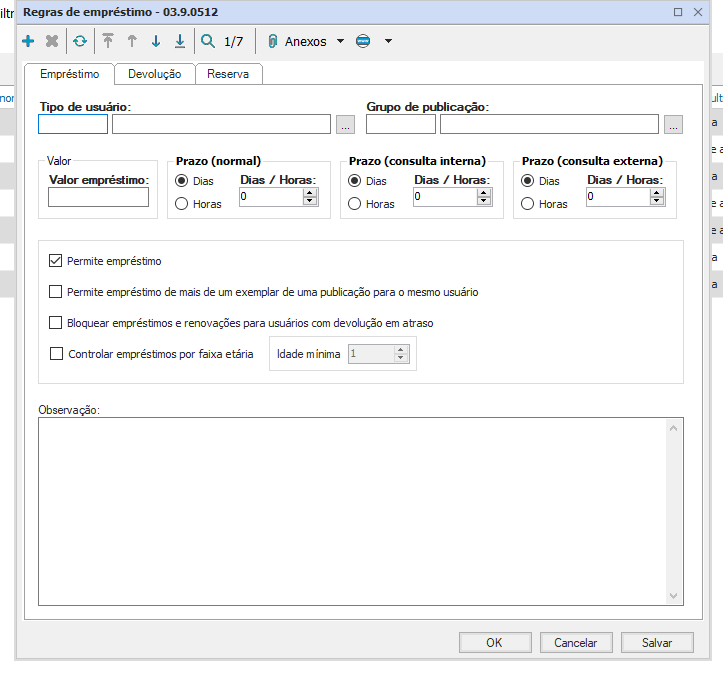Toggle Bloquear empréstimos e renovações checkbox
Screen dimensions: 723x673
click(56, 323)
